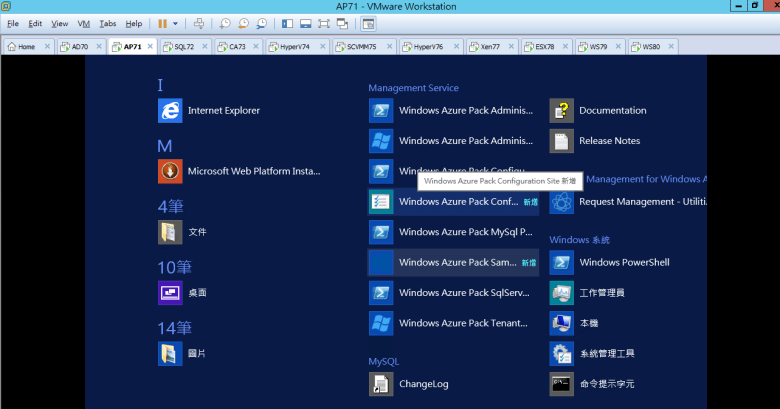Open the Tabs menu

[x=107, y=23]
